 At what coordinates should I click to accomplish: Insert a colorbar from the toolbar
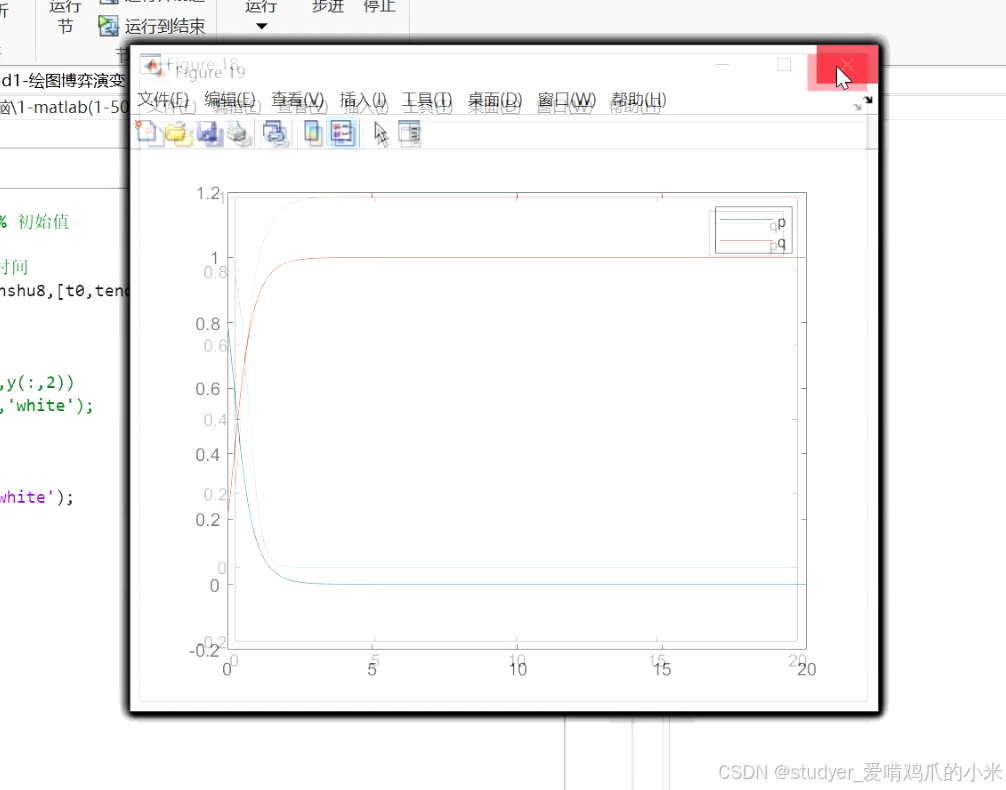[x=312, y=133]
